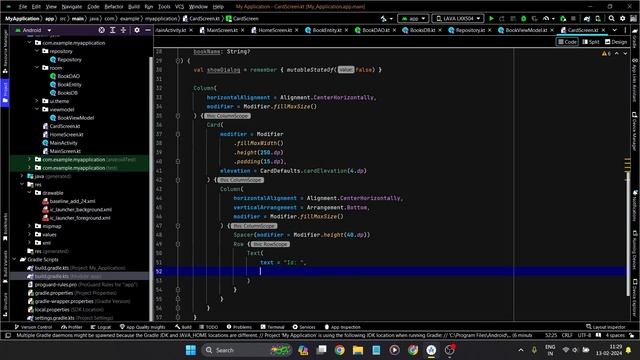640x360 pixels.
Task: Click the Debug app bug icon
Action: pyautogui.click(x=524, y=18)
